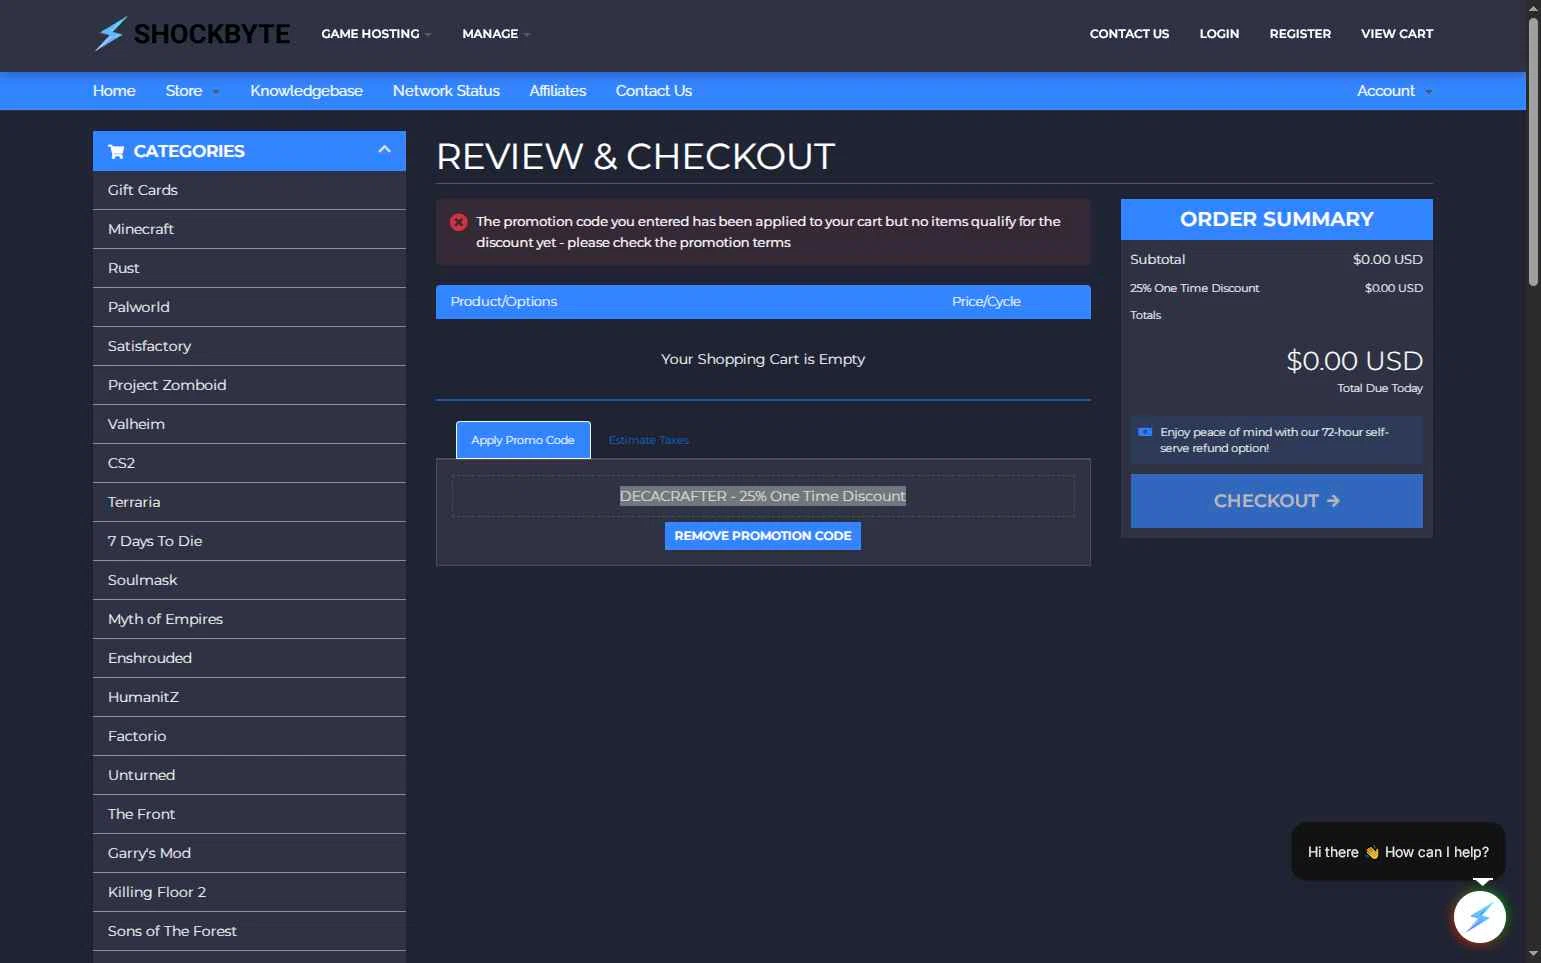Screen dimensions: 1541x963
Task: Click the Login link
Action: click(1219, 34)
